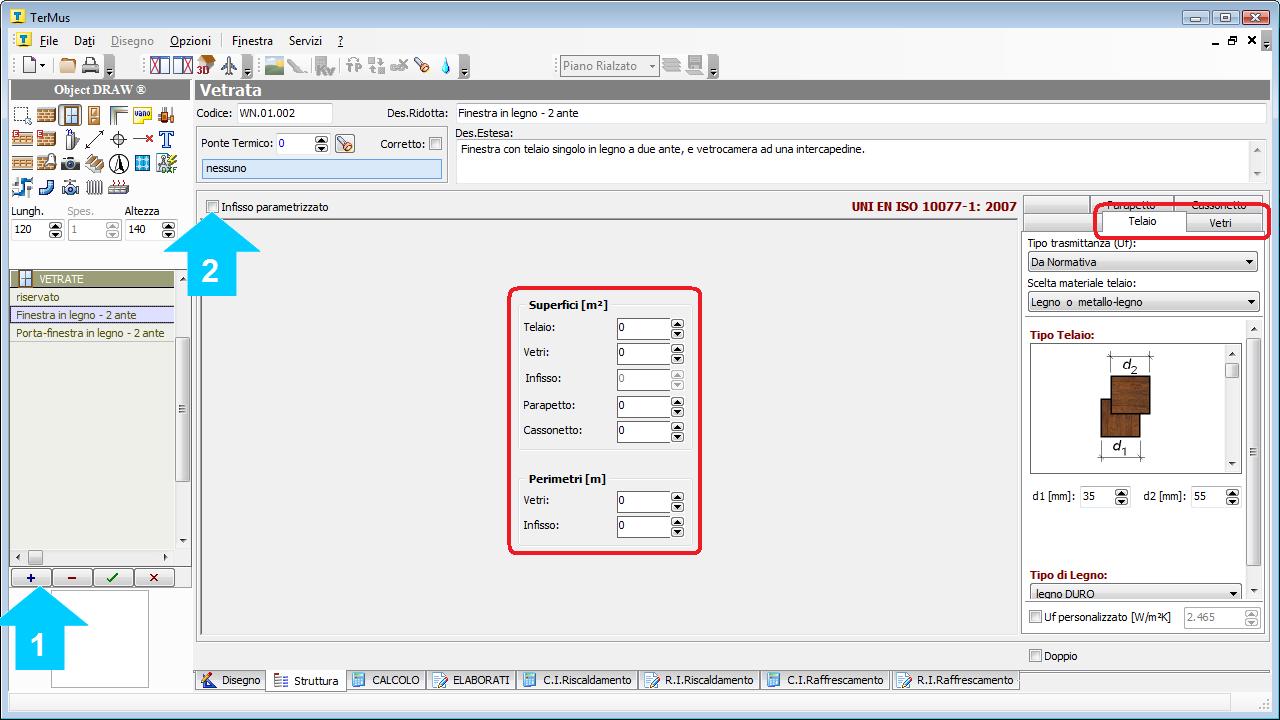Open the Finestra menu
The image size is (1280, 720).
tap(252, 41)
